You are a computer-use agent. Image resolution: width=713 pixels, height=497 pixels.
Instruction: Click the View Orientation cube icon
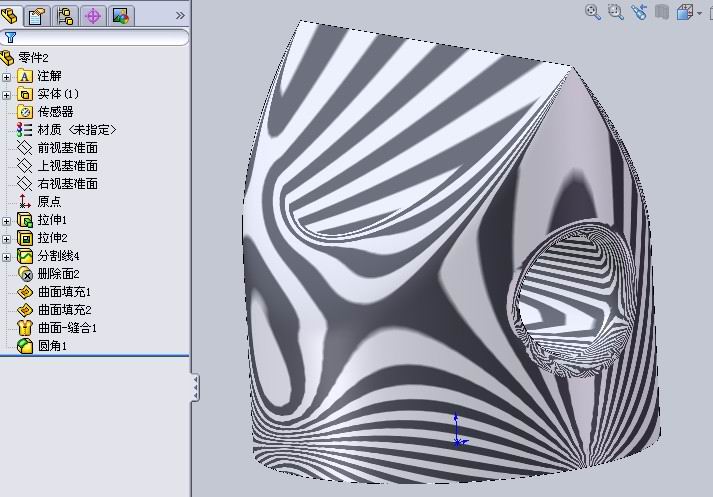pos(684,12)
